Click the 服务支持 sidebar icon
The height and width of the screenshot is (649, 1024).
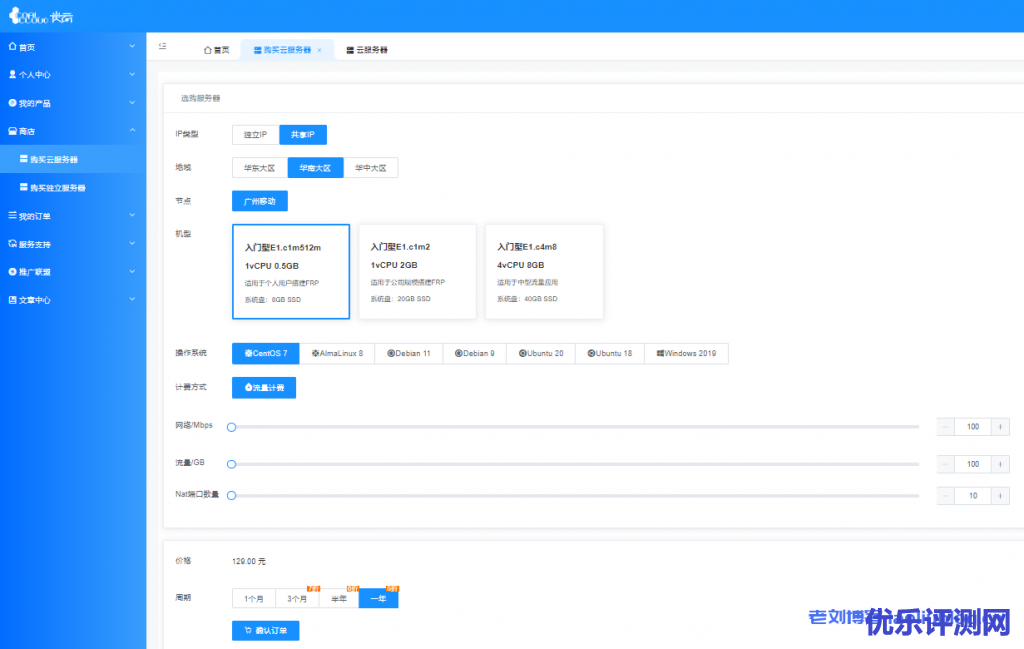12,243
